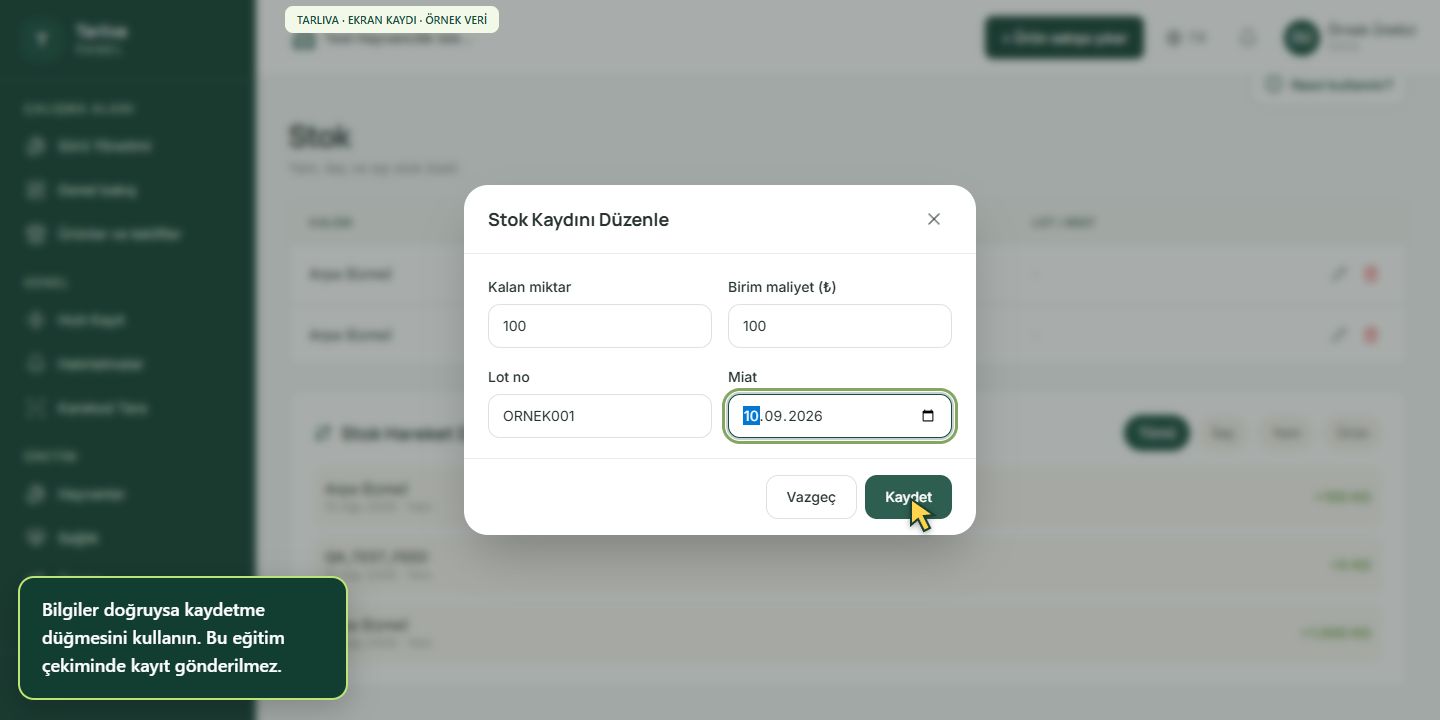Close the Stok Kaydını Düzenle dialog
This screenshot has width=1440, height=720.
934,219
